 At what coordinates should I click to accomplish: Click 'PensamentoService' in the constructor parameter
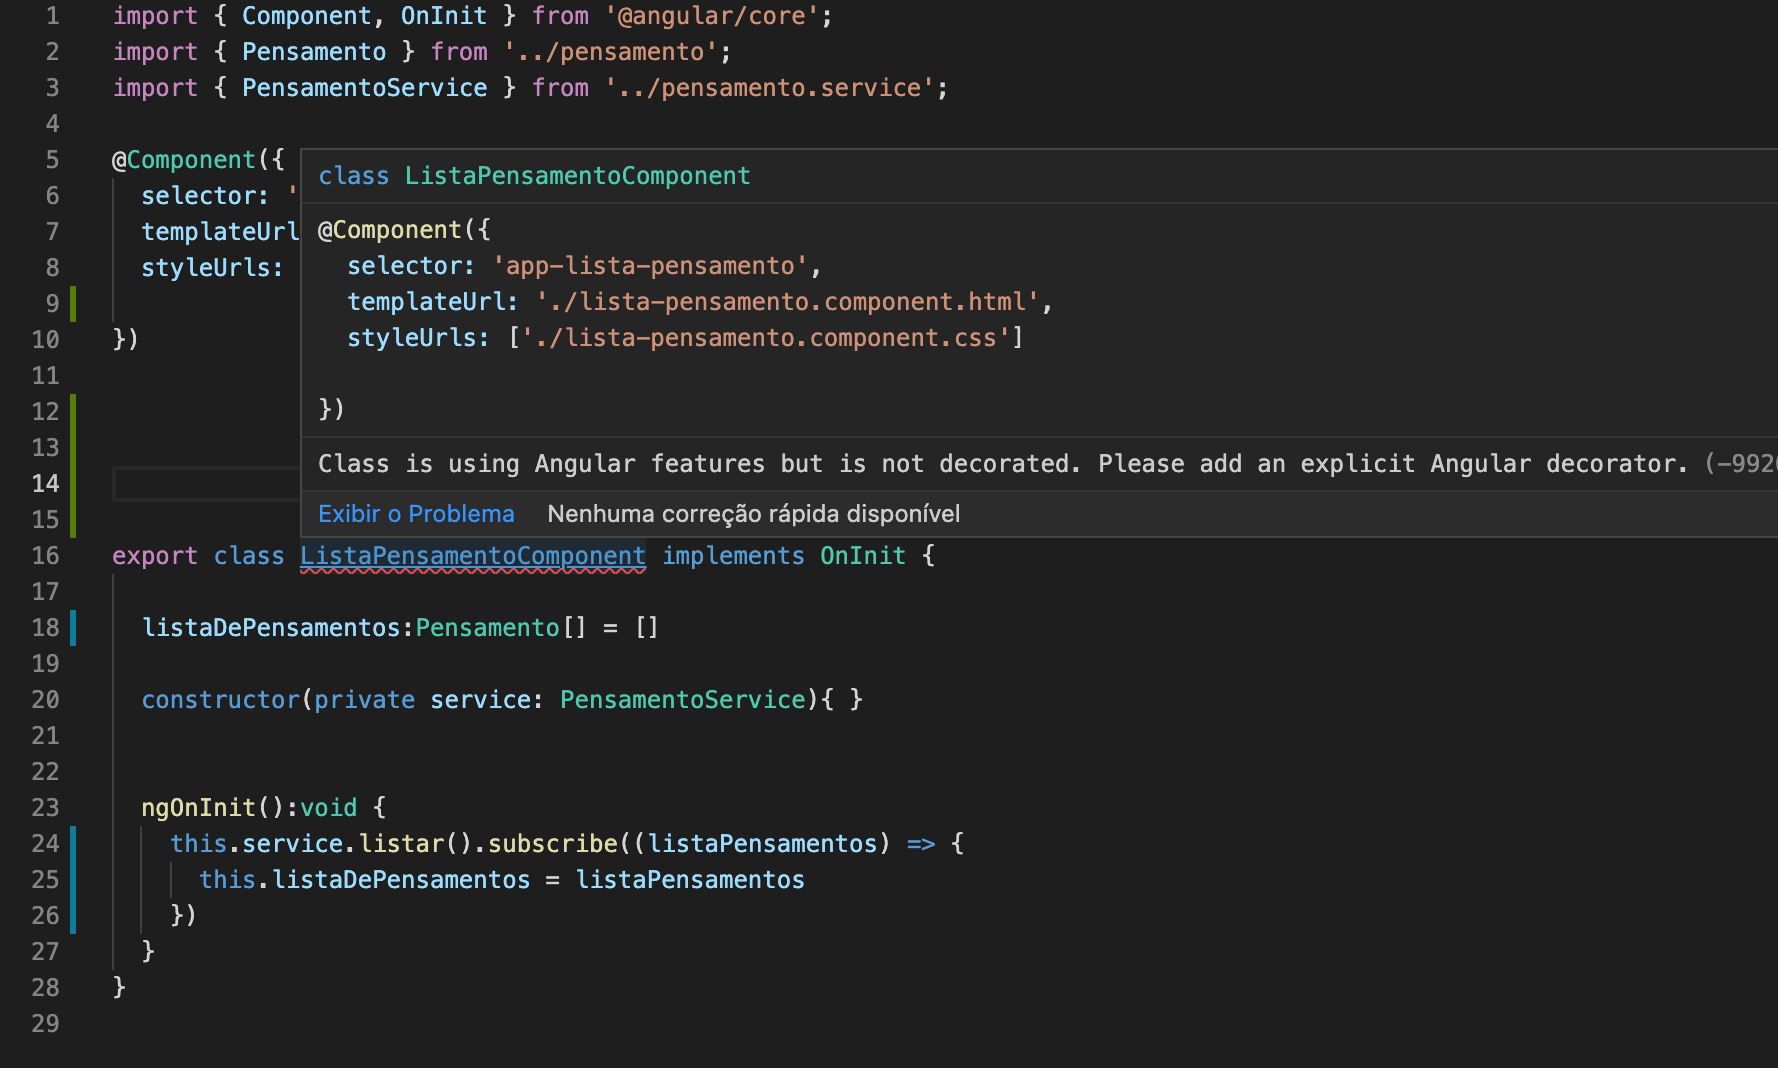[x=682, y=700]
